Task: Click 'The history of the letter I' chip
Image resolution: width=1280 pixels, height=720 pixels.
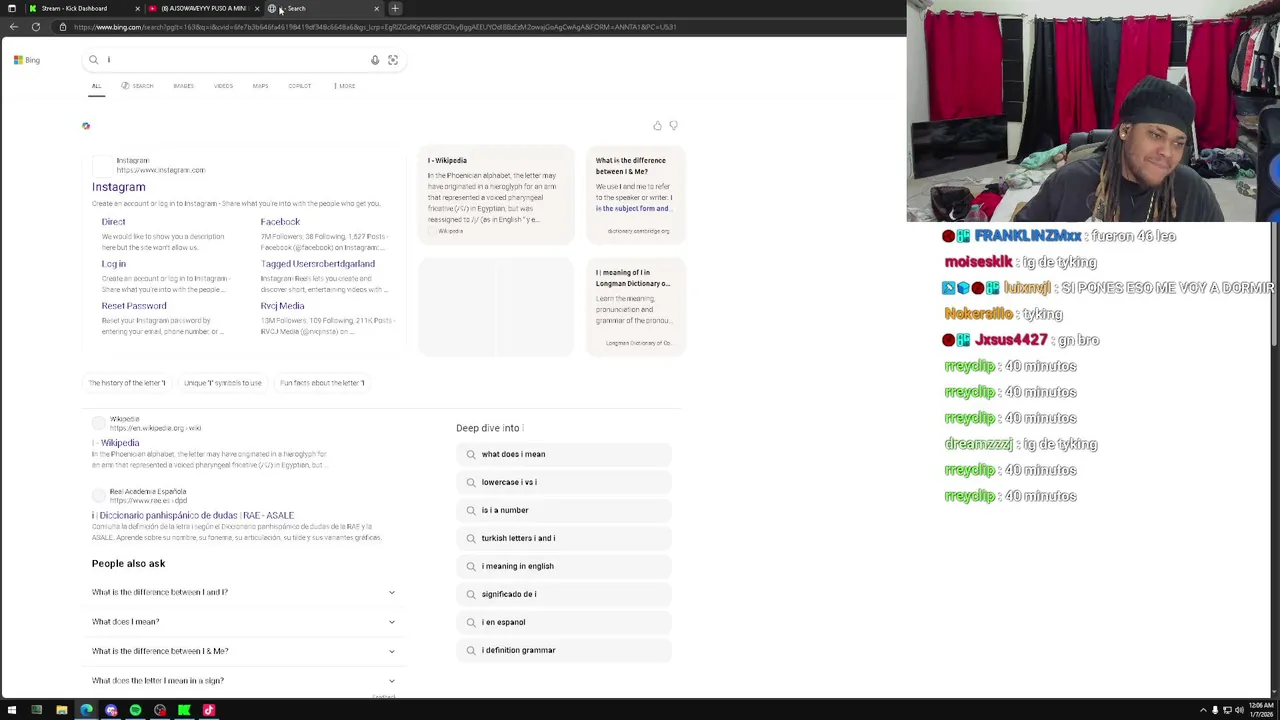Action: pyautogui.click(x=127, y=383)
